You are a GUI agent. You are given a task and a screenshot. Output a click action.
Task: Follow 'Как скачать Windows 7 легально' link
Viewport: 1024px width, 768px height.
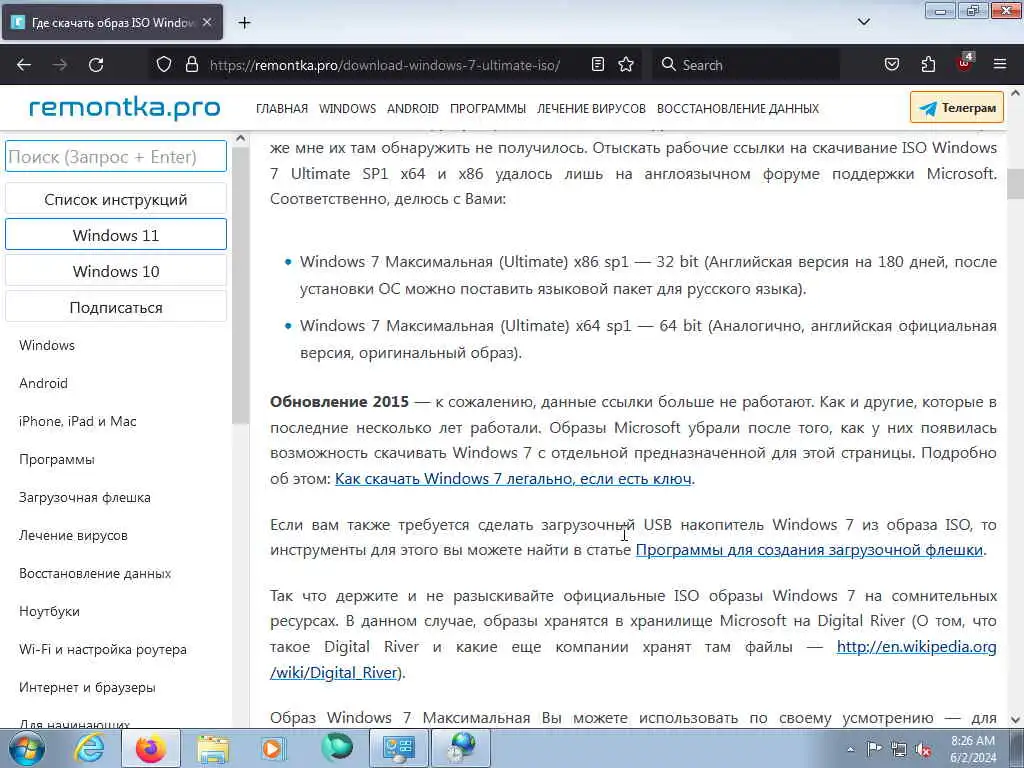513,479
